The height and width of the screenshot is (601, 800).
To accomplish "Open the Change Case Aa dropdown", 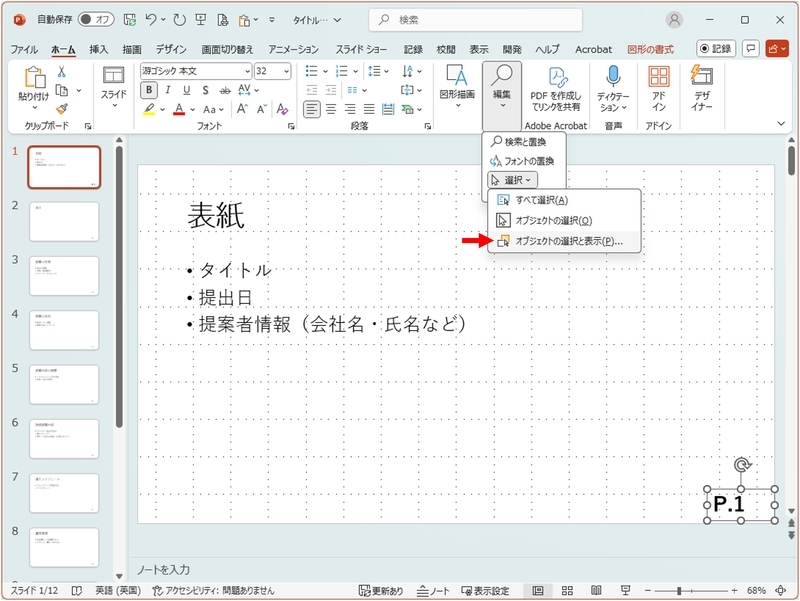I will pyautogui.click(x=213, y=109).
